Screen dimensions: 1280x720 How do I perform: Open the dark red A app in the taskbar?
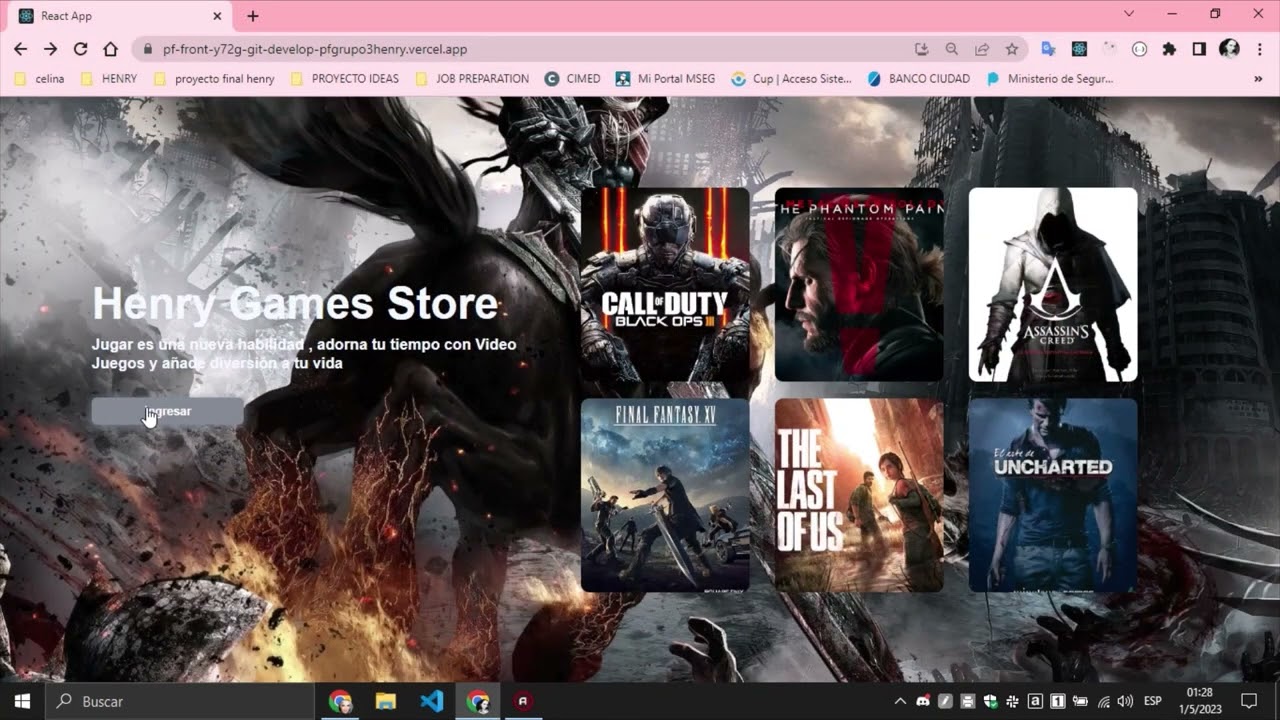pos(522,701)
